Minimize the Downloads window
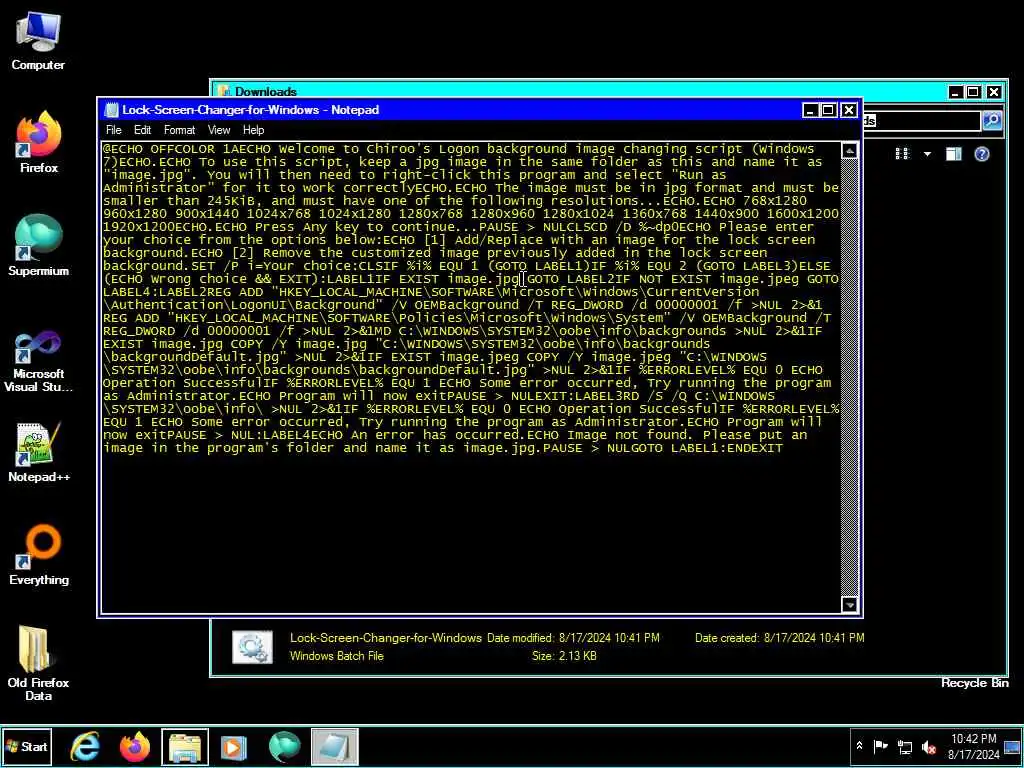 [x=955, y=92]
